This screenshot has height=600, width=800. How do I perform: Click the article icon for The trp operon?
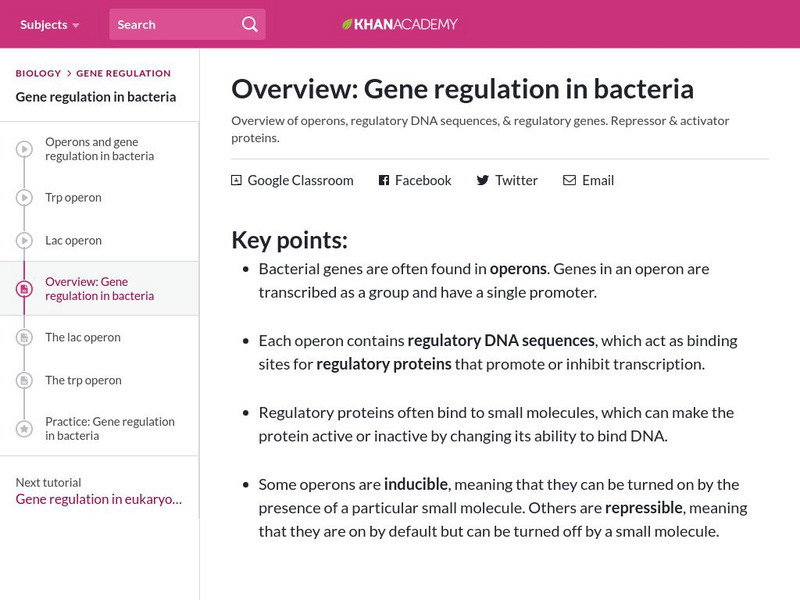tap(22, 380)
